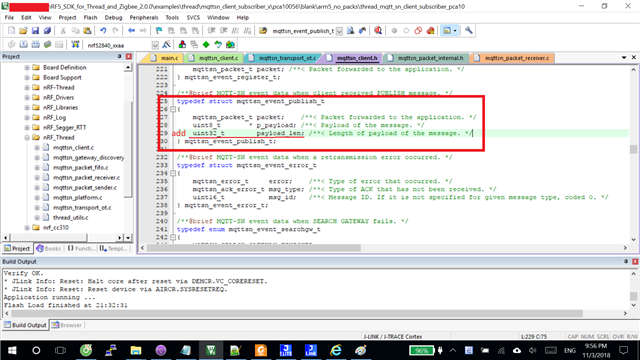
Task: Switch to the mqttsn_packet_internal.h tab
Action: point(427,58)
